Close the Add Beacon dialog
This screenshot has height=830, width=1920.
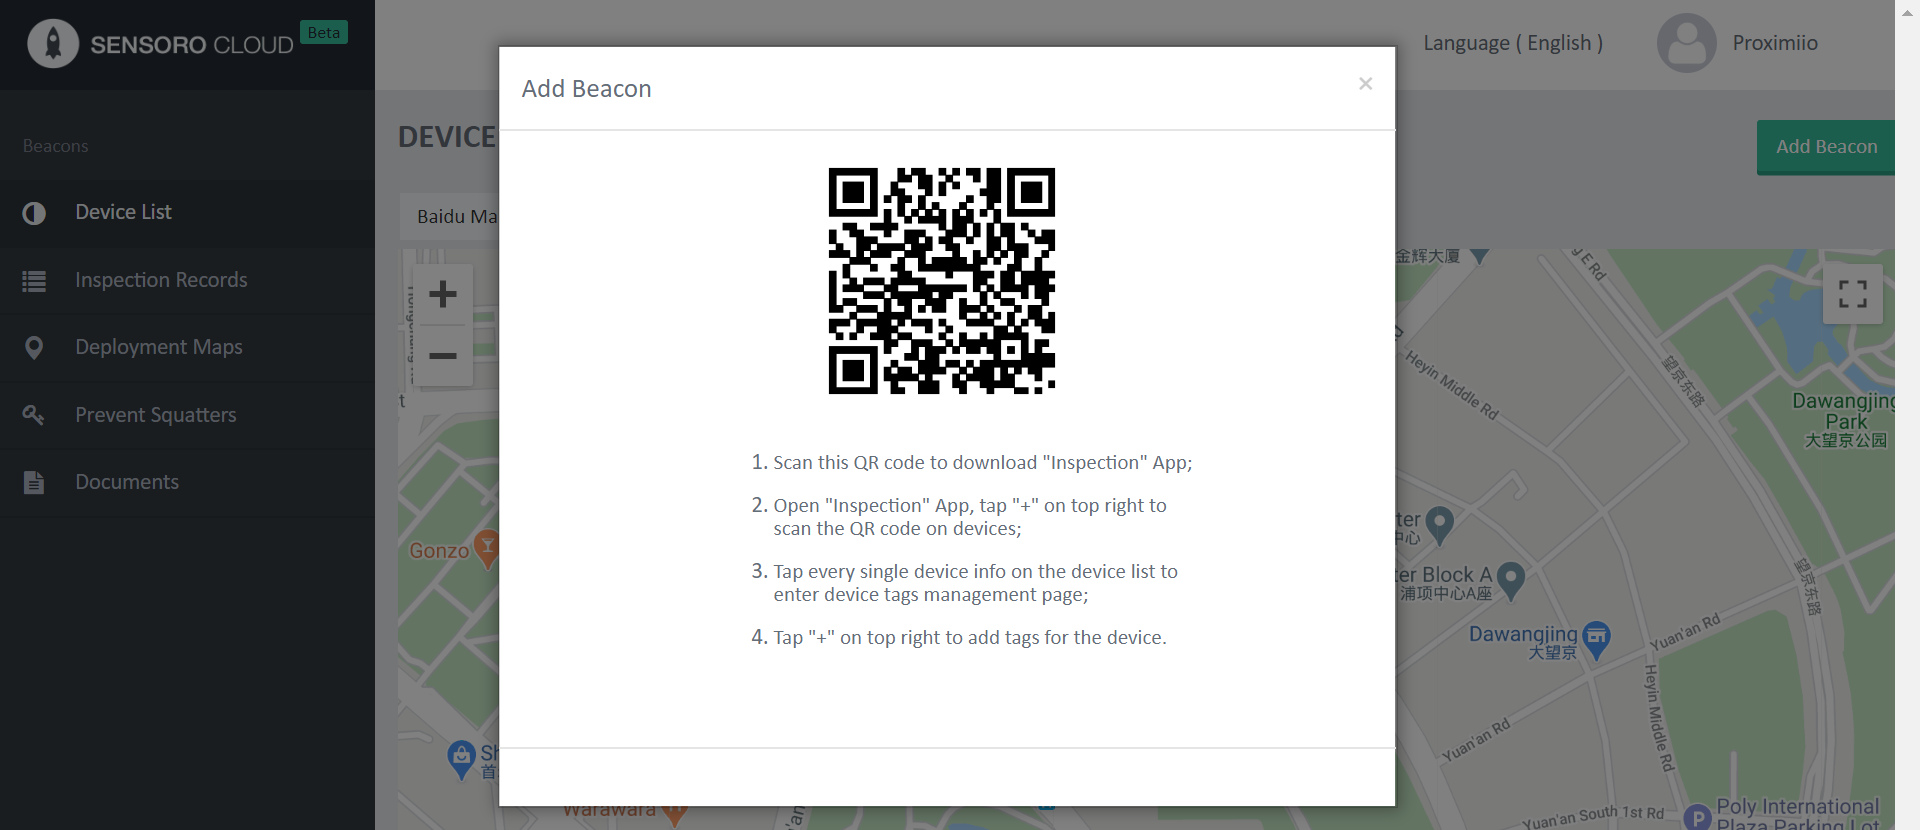click(x=1365, y=84)
